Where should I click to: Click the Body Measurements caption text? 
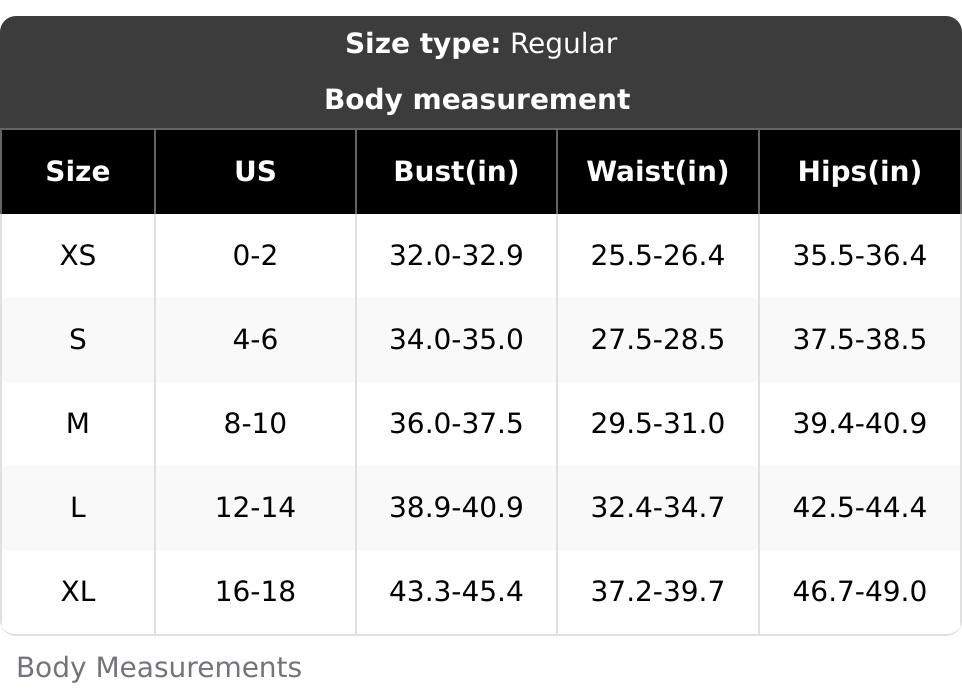[x=159, y=667]
